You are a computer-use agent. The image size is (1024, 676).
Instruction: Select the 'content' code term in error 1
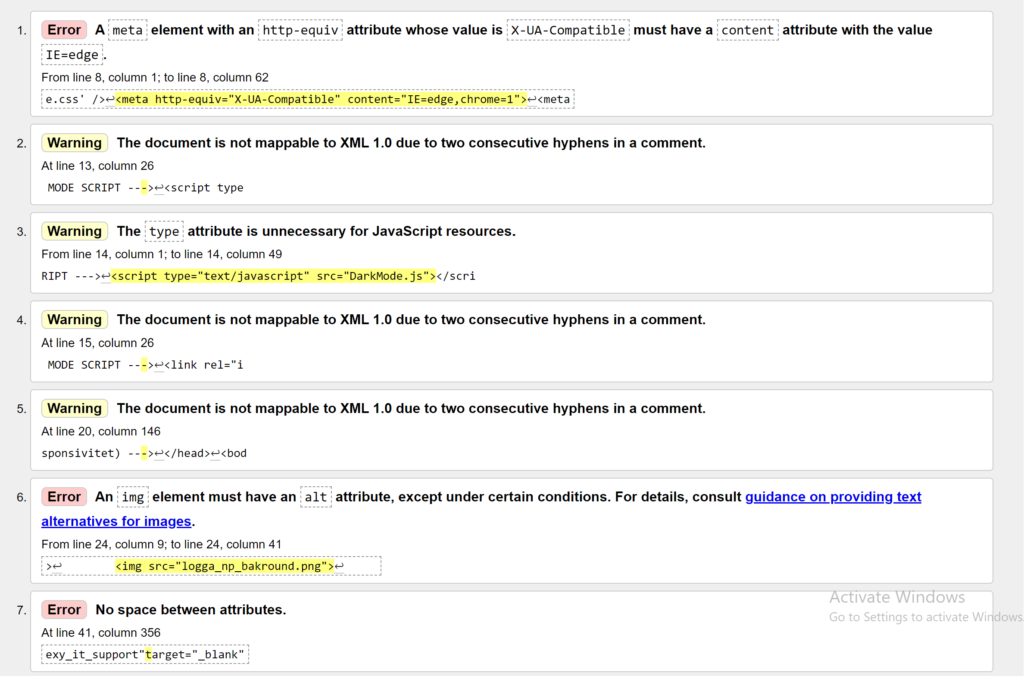748,30
